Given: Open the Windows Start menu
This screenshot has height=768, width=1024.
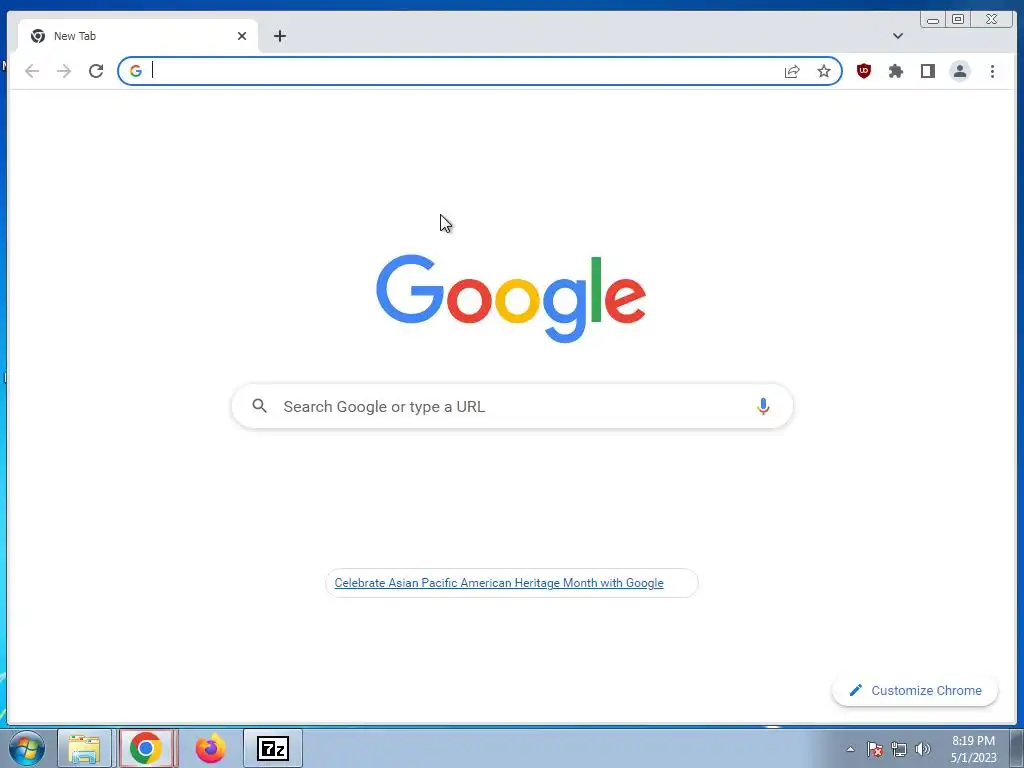Looking at the screenshot, I should point(26,748).
